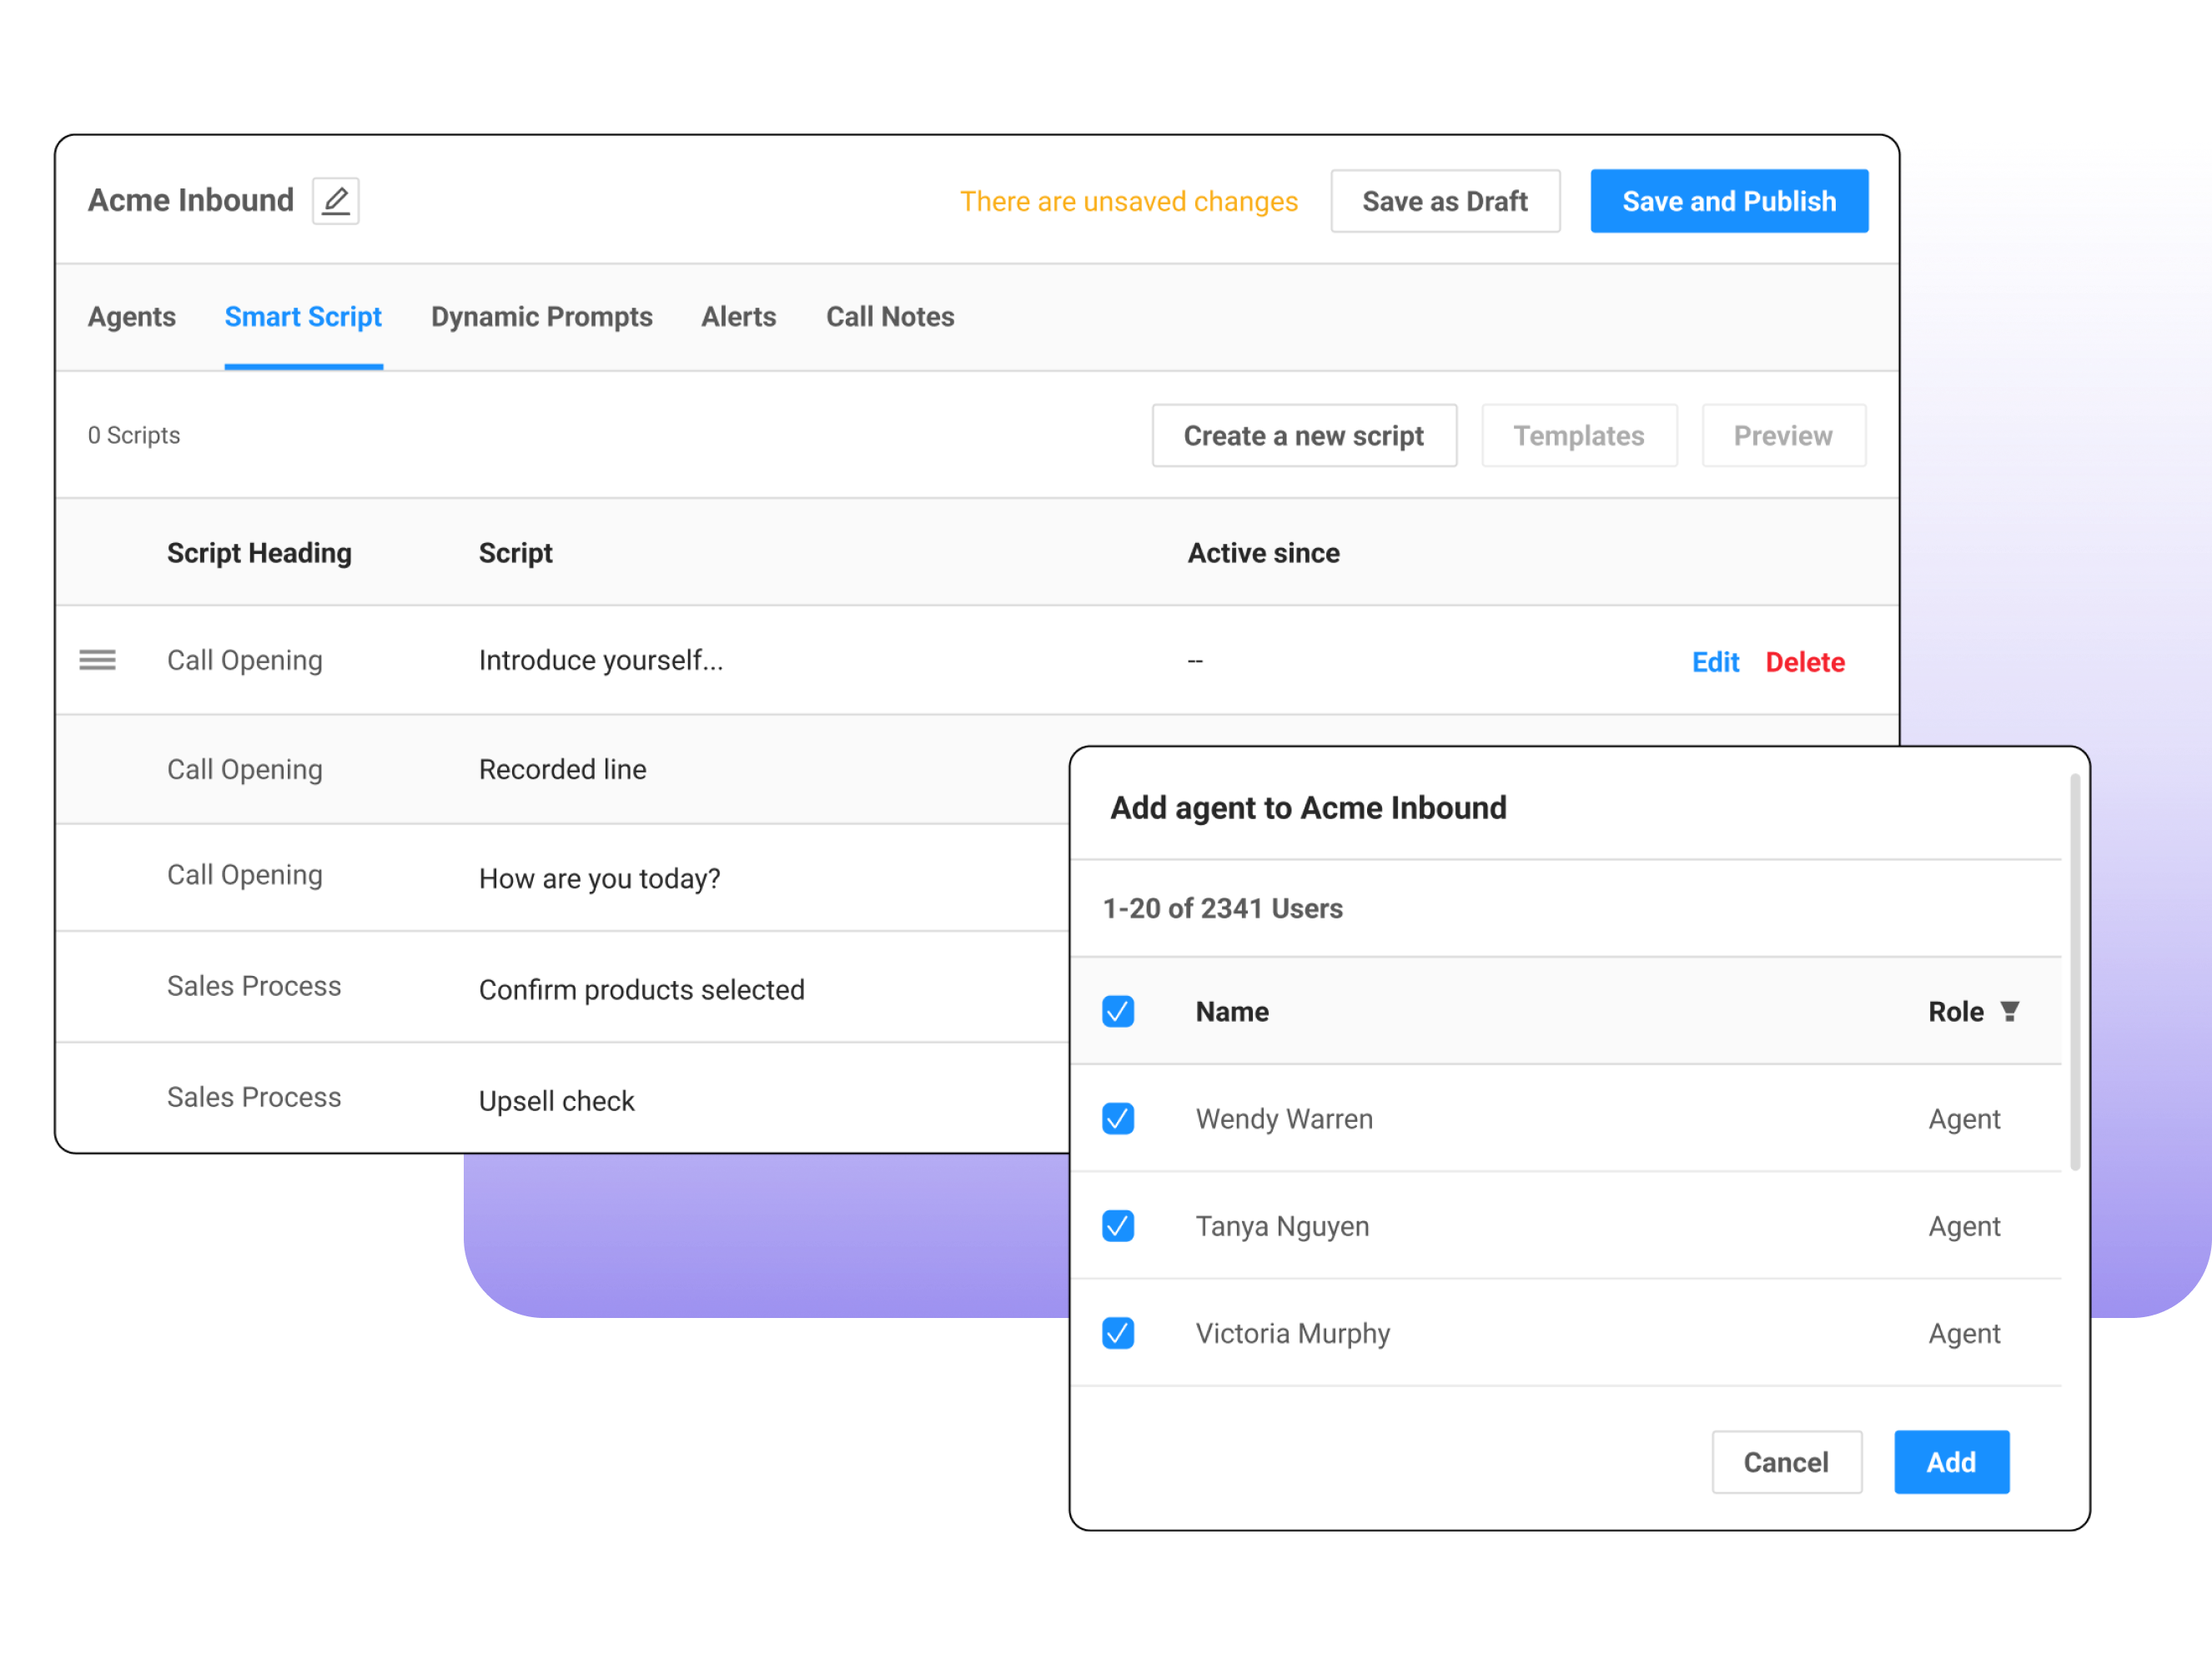
Task: Click the Role column filter funnel icon
Action: coord(2009,1011)
